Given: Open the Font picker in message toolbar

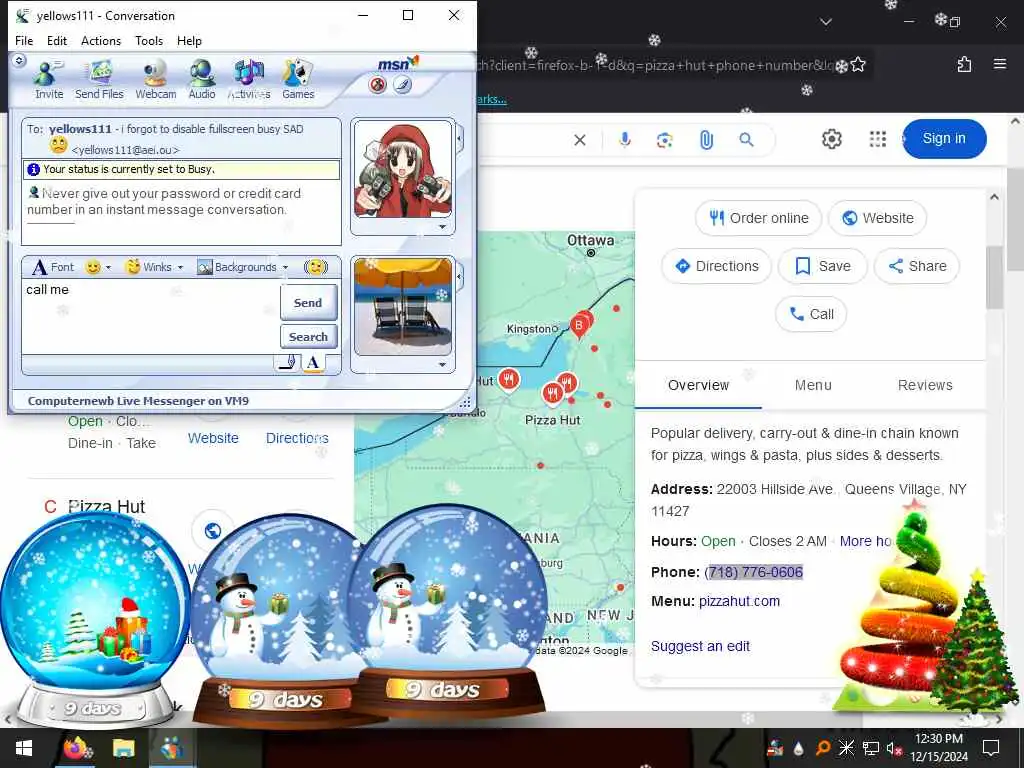Looking at the screenshot, I should point(54,267).
